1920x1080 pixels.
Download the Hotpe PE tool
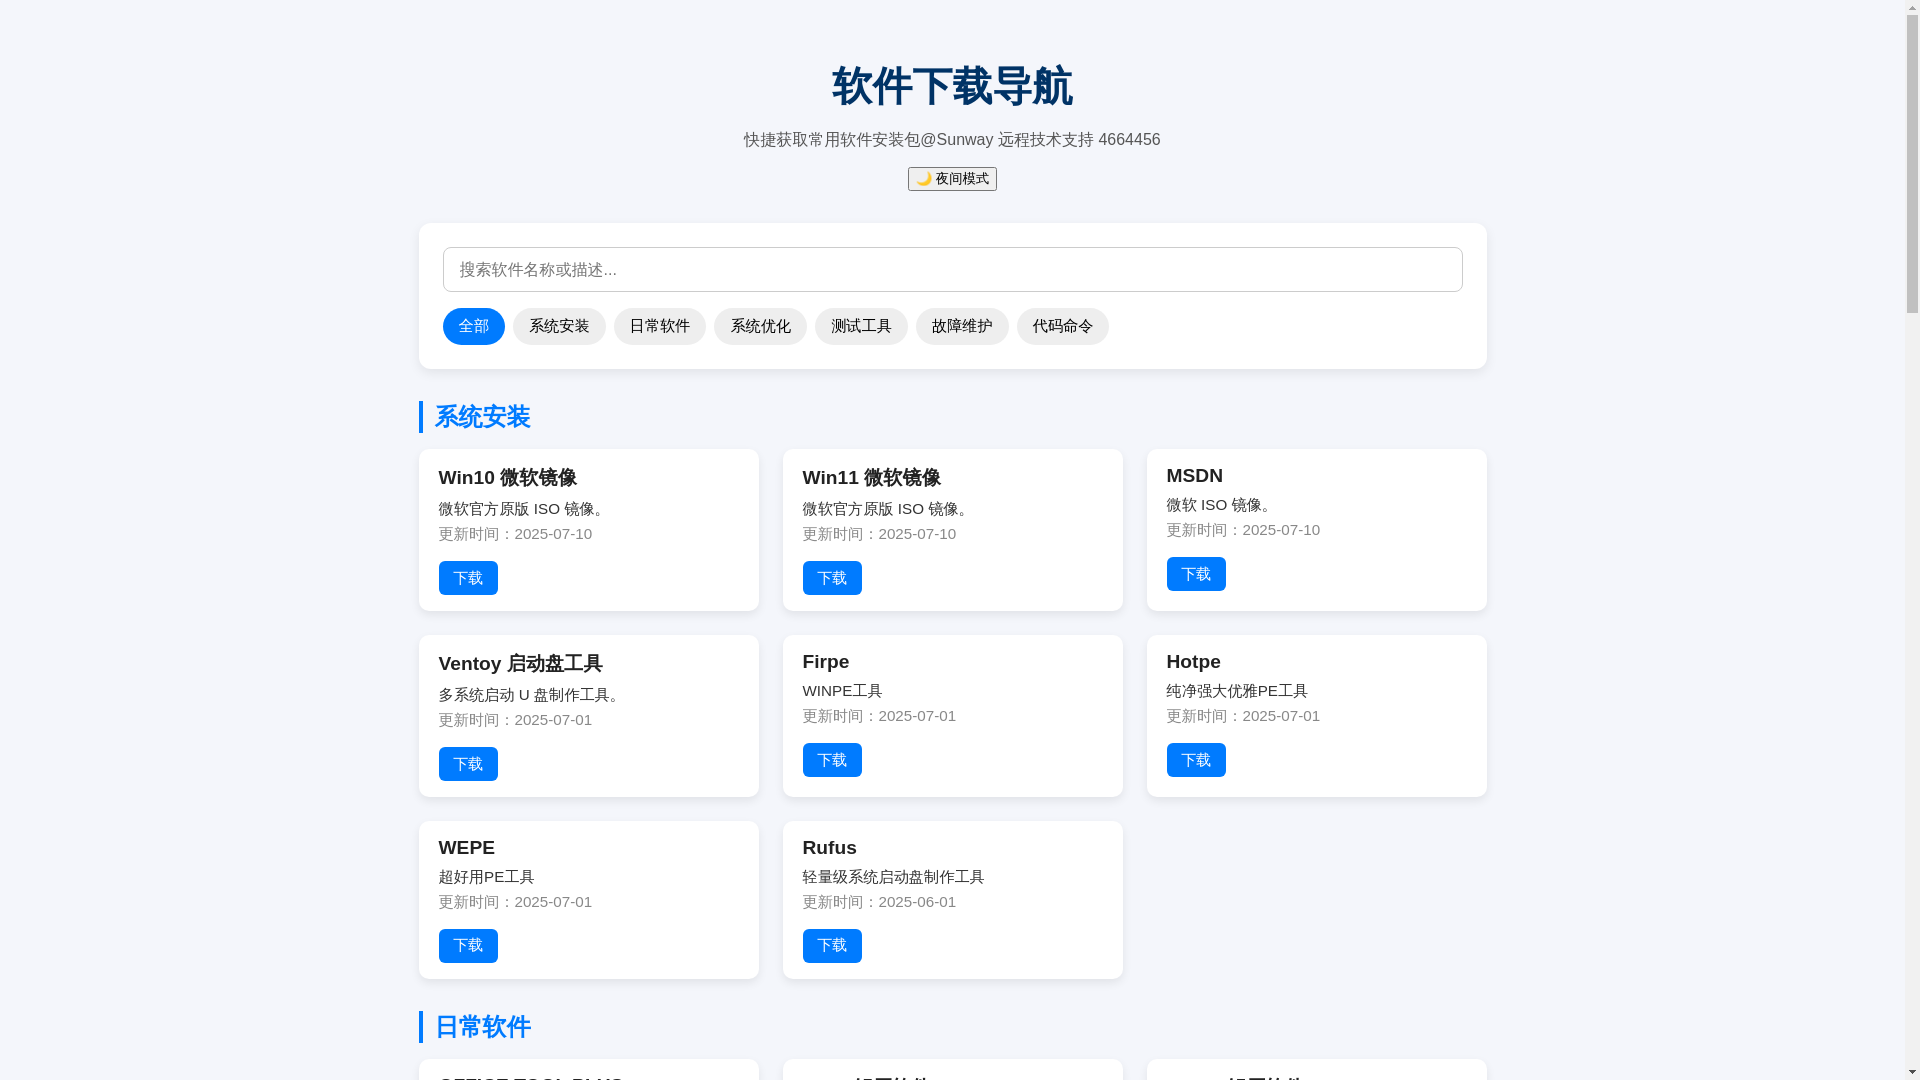coord(1196,760)
